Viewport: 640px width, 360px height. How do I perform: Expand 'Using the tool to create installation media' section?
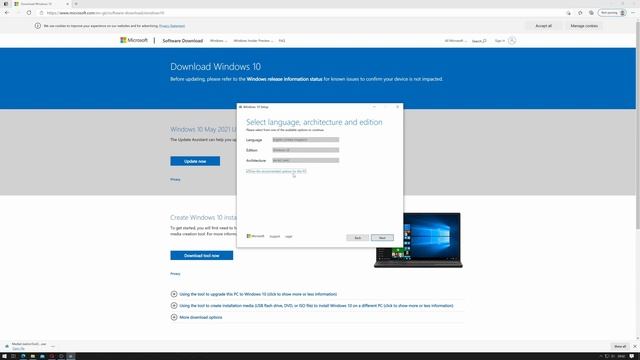click(x=312, y=305)
